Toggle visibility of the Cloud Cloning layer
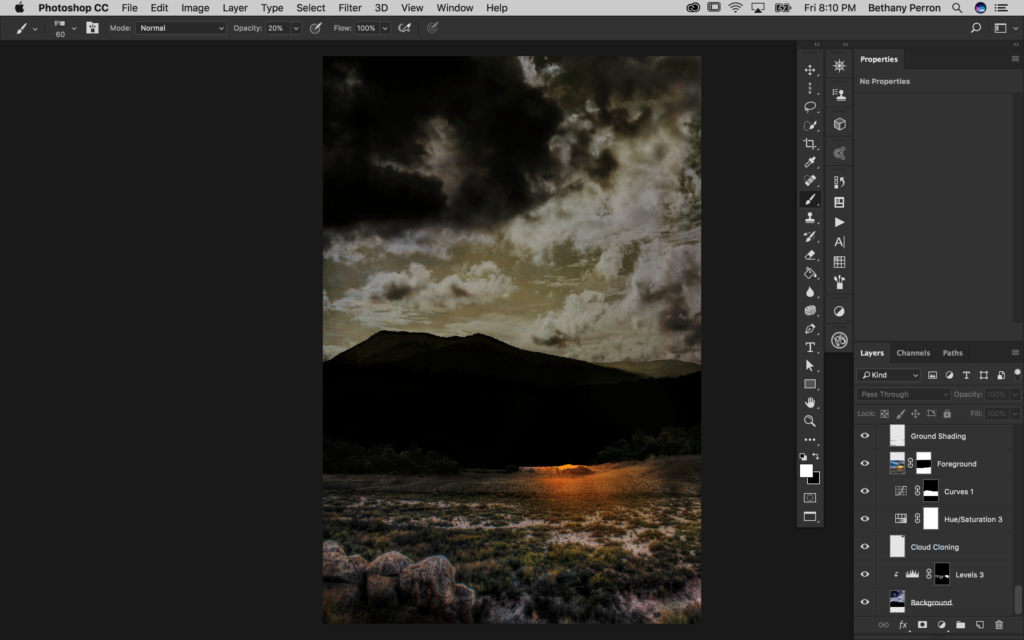The height and width of the screenshot is (640, 1024). click(865, 547)
